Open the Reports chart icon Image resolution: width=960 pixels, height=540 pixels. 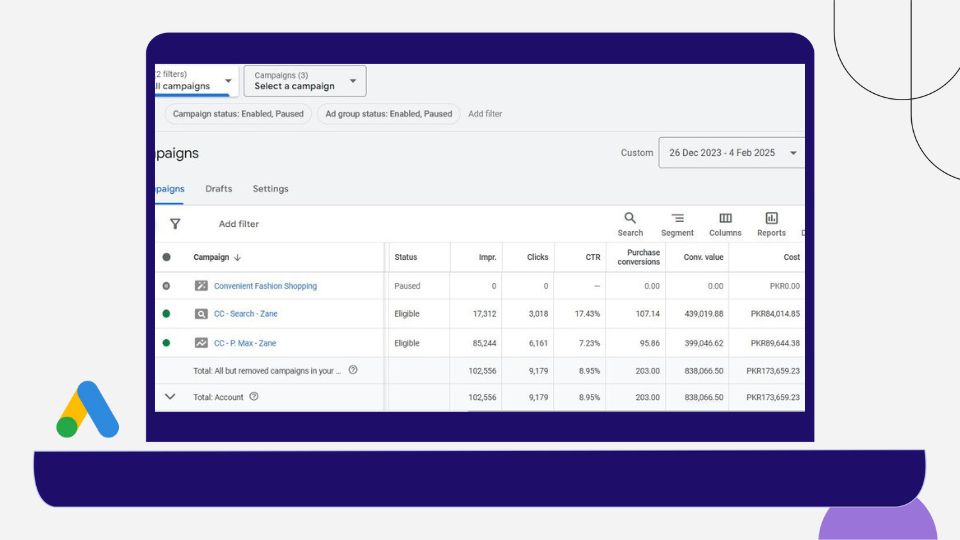[x=771, y=218]
